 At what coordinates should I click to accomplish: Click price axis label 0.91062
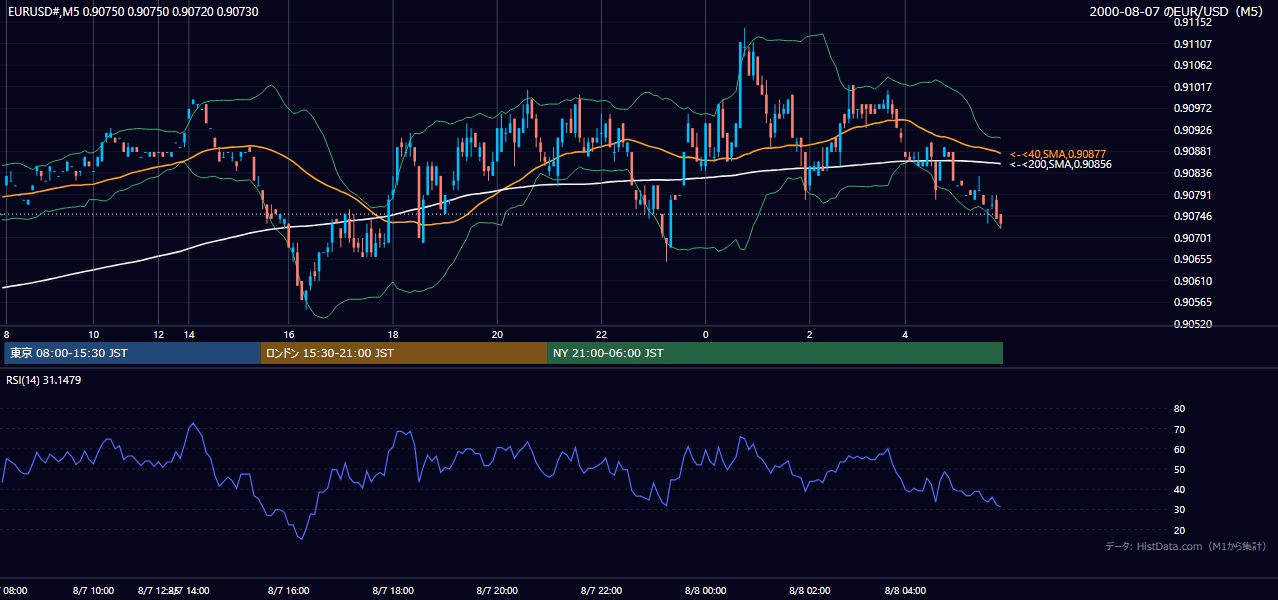1192,65
